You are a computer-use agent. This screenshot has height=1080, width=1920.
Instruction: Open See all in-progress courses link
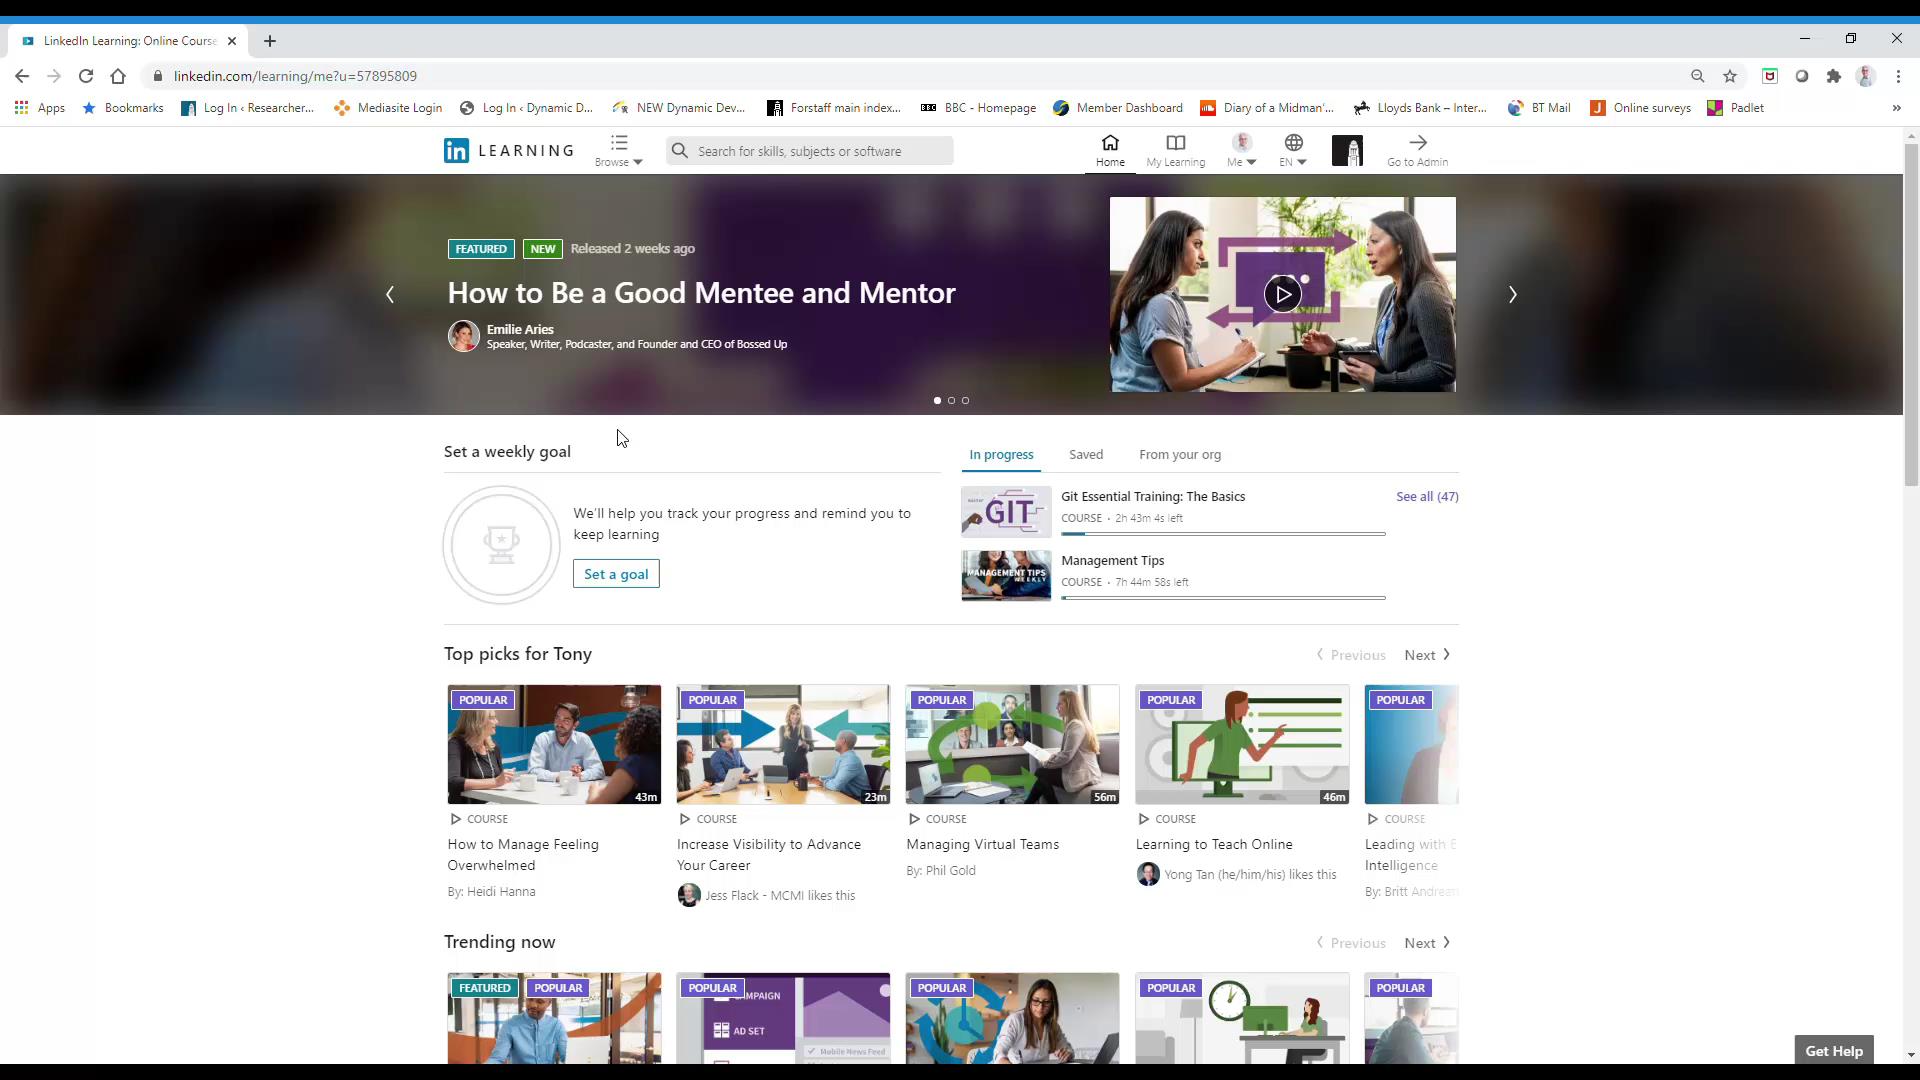[1427, 496]
